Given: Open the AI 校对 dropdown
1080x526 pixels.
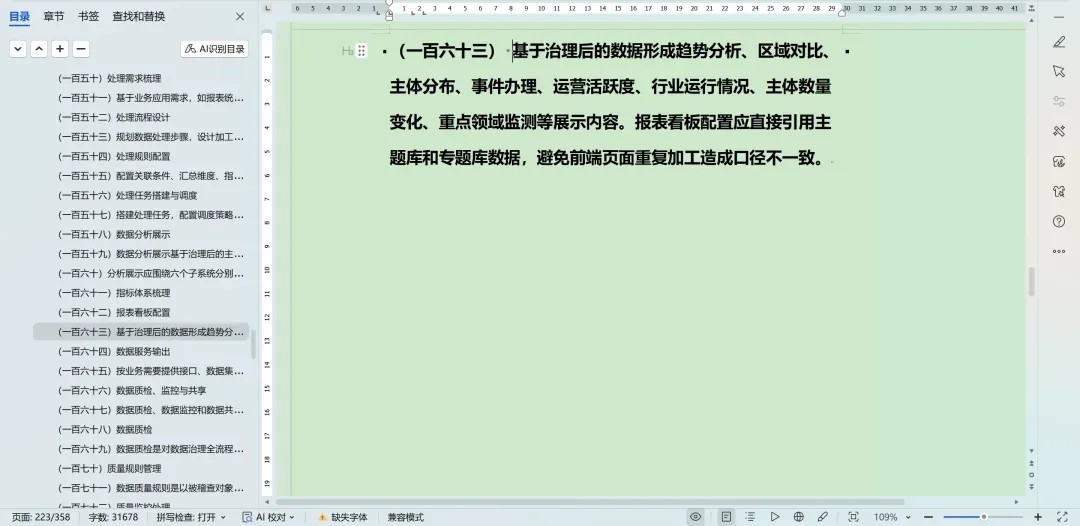Looking at the screenshot, I should pyautogui.click(x=269, y=517).
